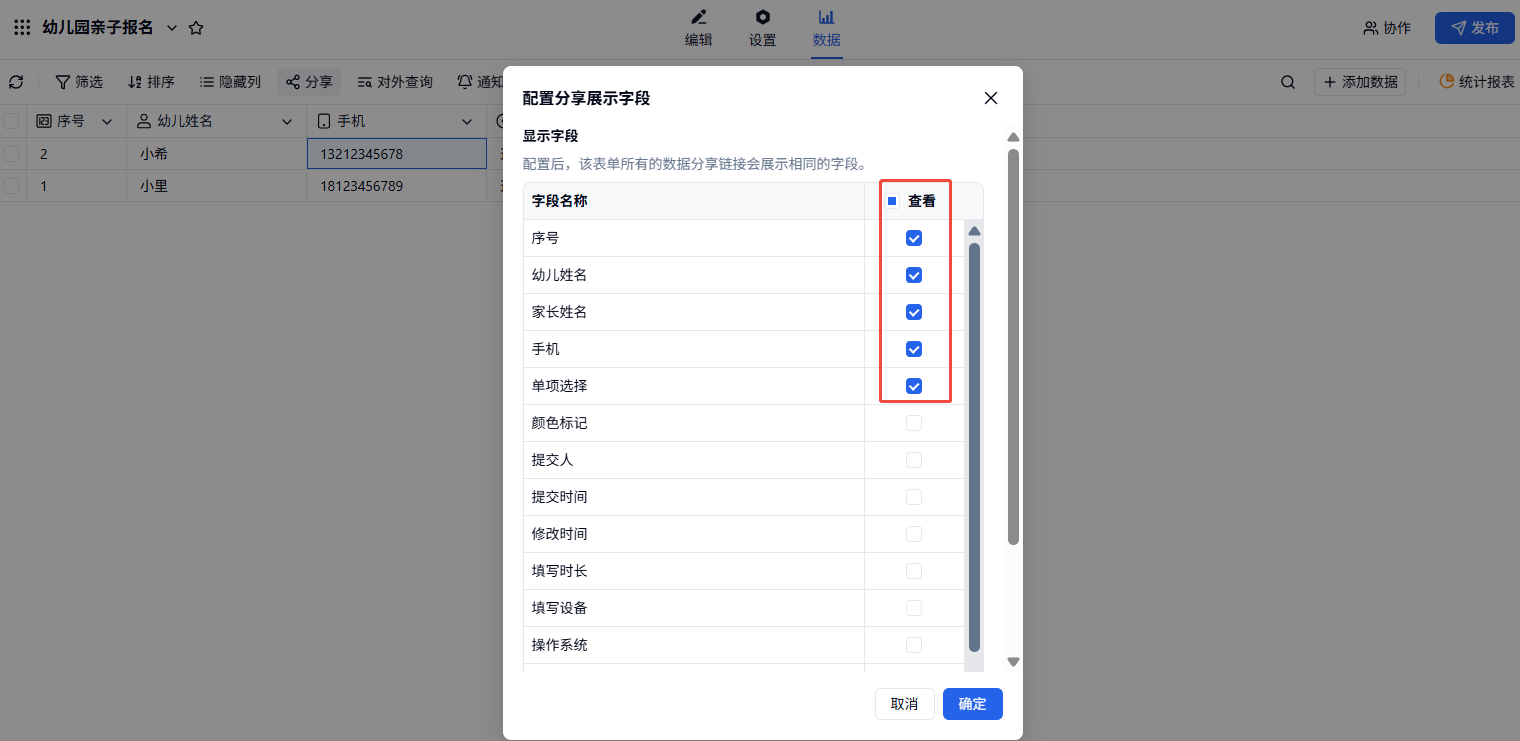Toggle the 查看 select-all checkbox
The image size is (1520, 741).
892,201
